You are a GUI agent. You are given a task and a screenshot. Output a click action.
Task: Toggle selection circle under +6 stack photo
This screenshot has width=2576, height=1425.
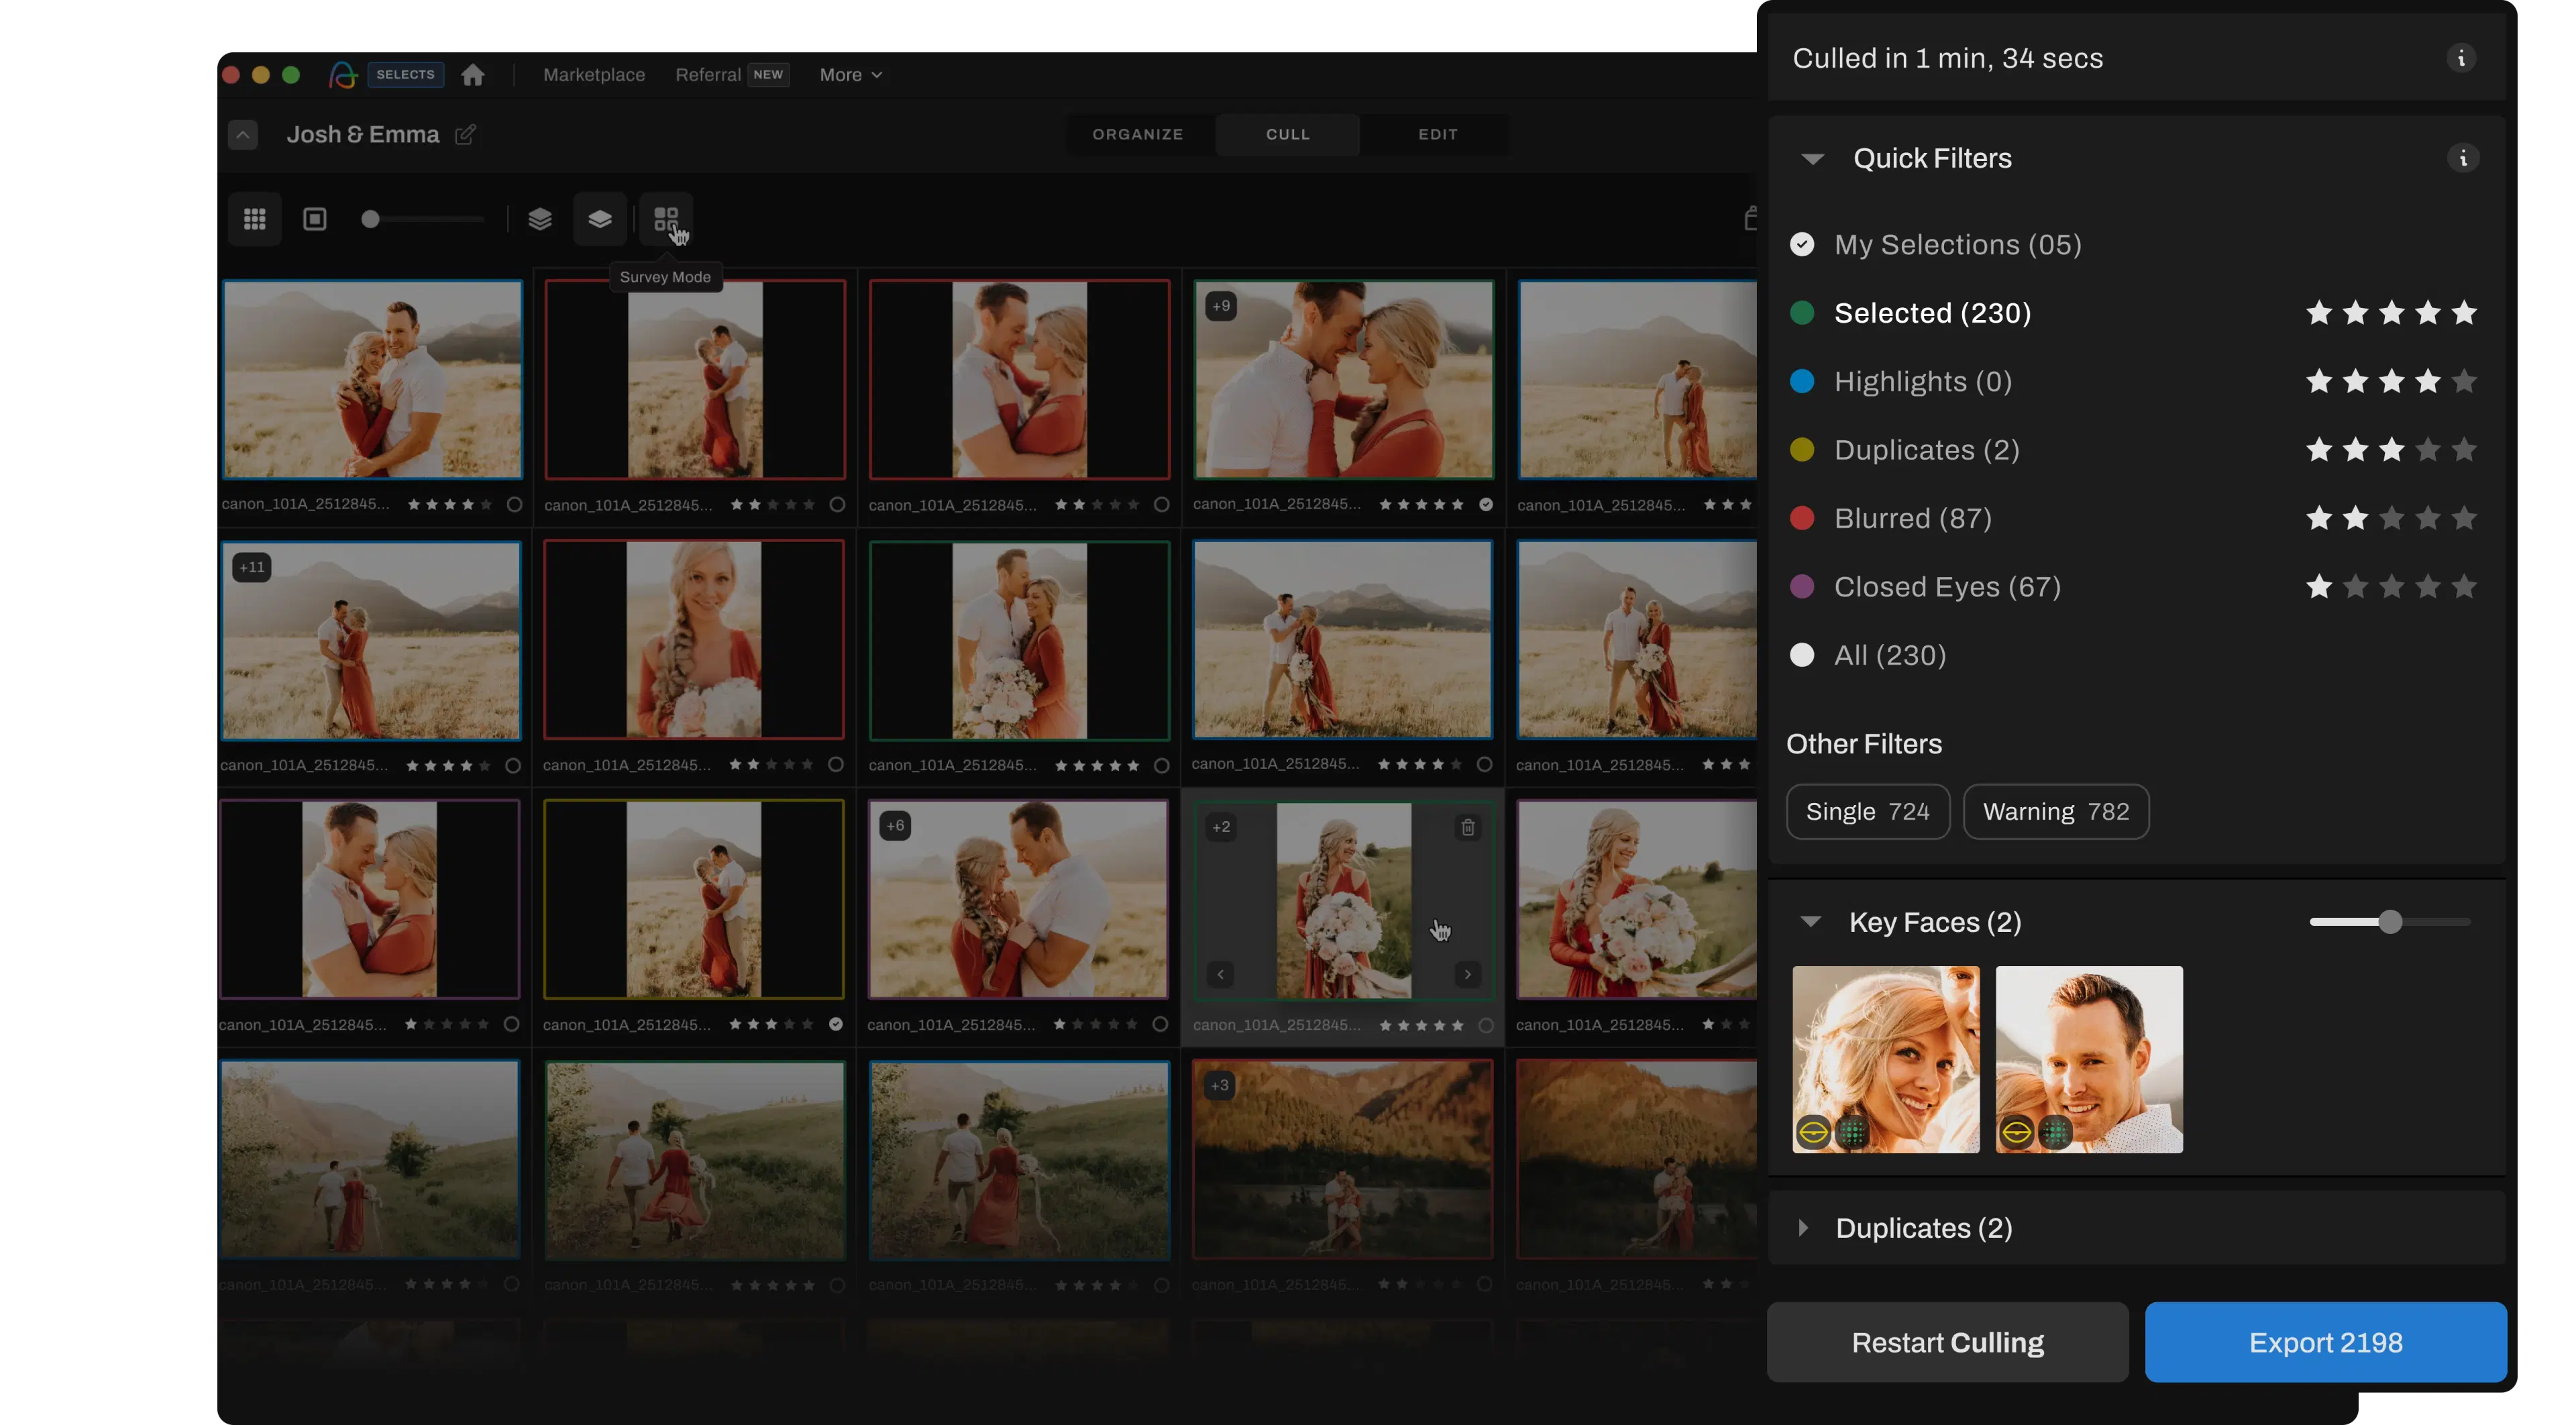pos(1160,1024)
